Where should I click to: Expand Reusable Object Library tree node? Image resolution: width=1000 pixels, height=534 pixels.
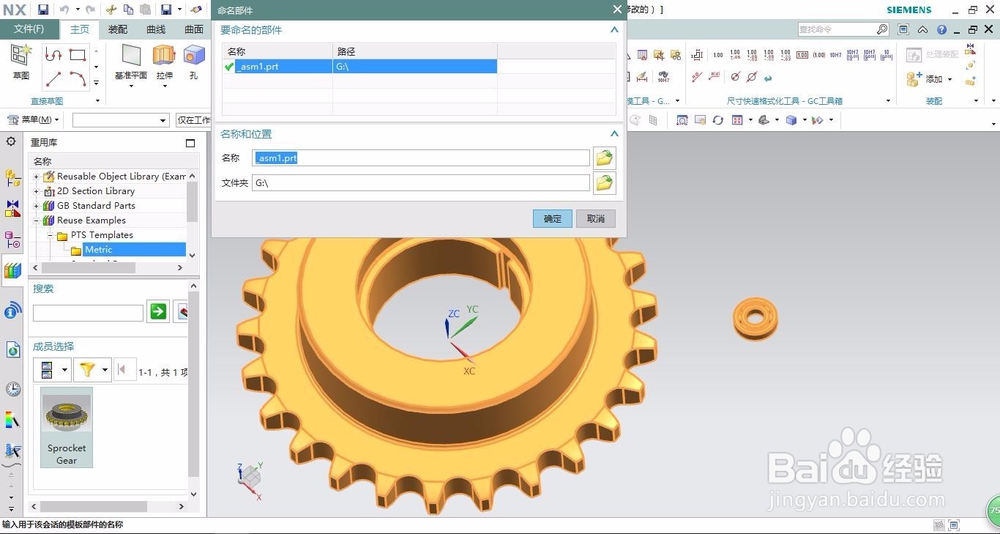click(x=36, y=176)
